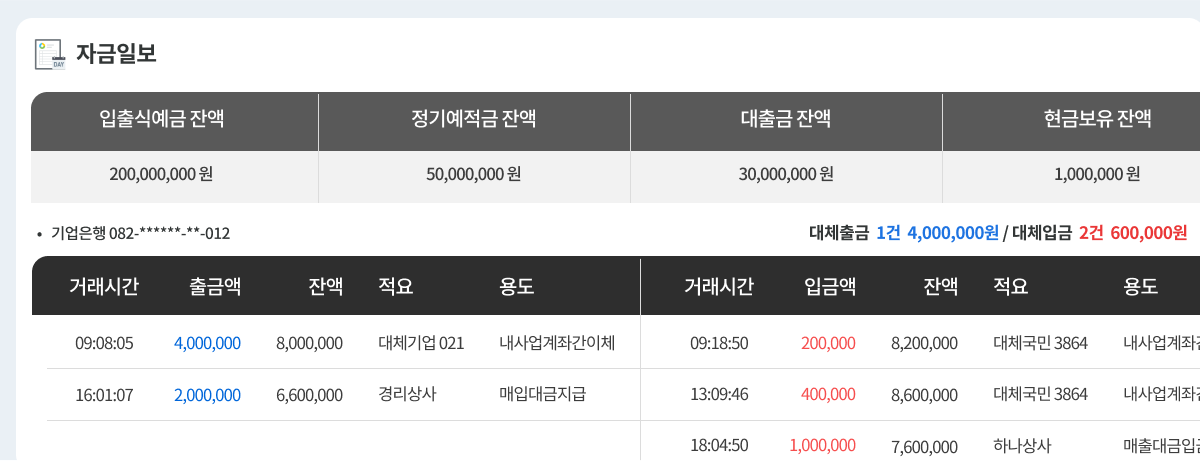Image resolution: width=1200 pixels, height=461 pixels.
Task: Click the 30,000,000 원 loan balance
Action: point(785,174)
